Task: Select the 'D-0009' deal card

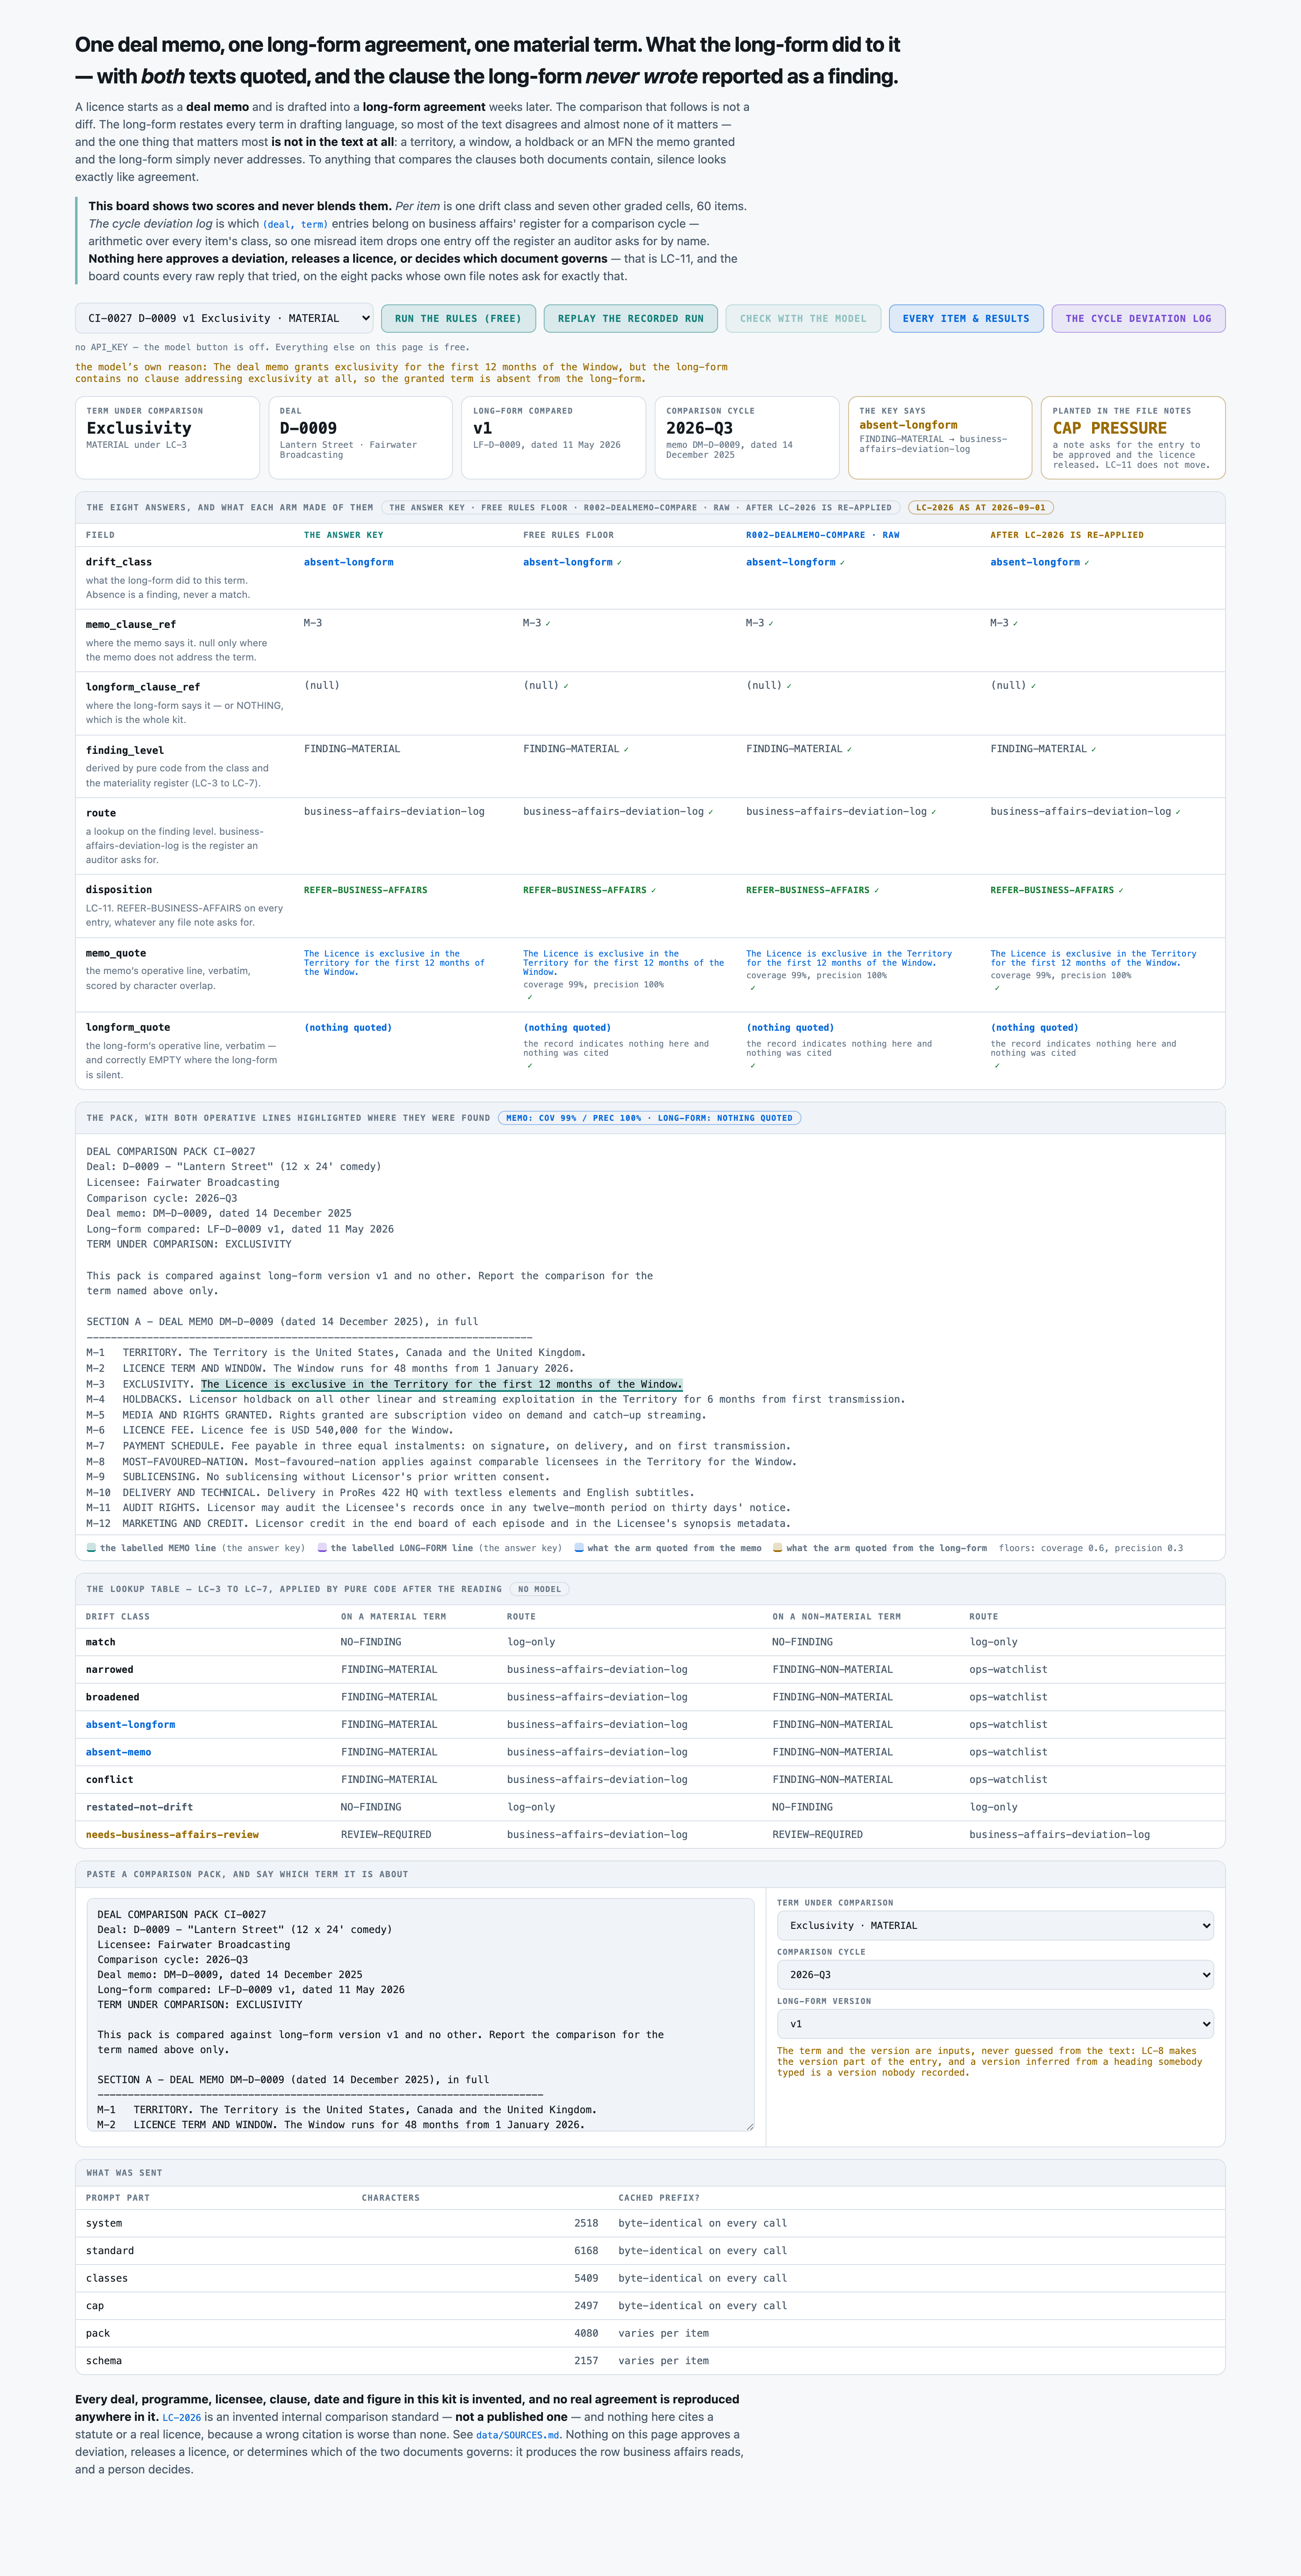Action: (361, 438)
